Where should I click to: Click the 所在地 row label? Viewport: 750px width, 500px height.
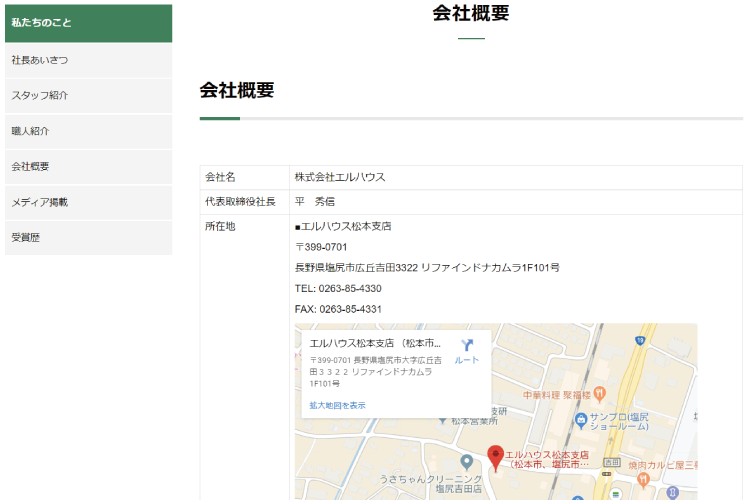[x=220, y=226]
